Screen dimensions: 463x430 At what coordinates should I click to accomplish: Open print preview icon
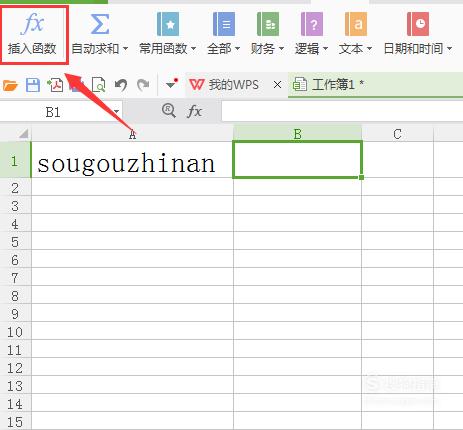(x=99, y=85)
